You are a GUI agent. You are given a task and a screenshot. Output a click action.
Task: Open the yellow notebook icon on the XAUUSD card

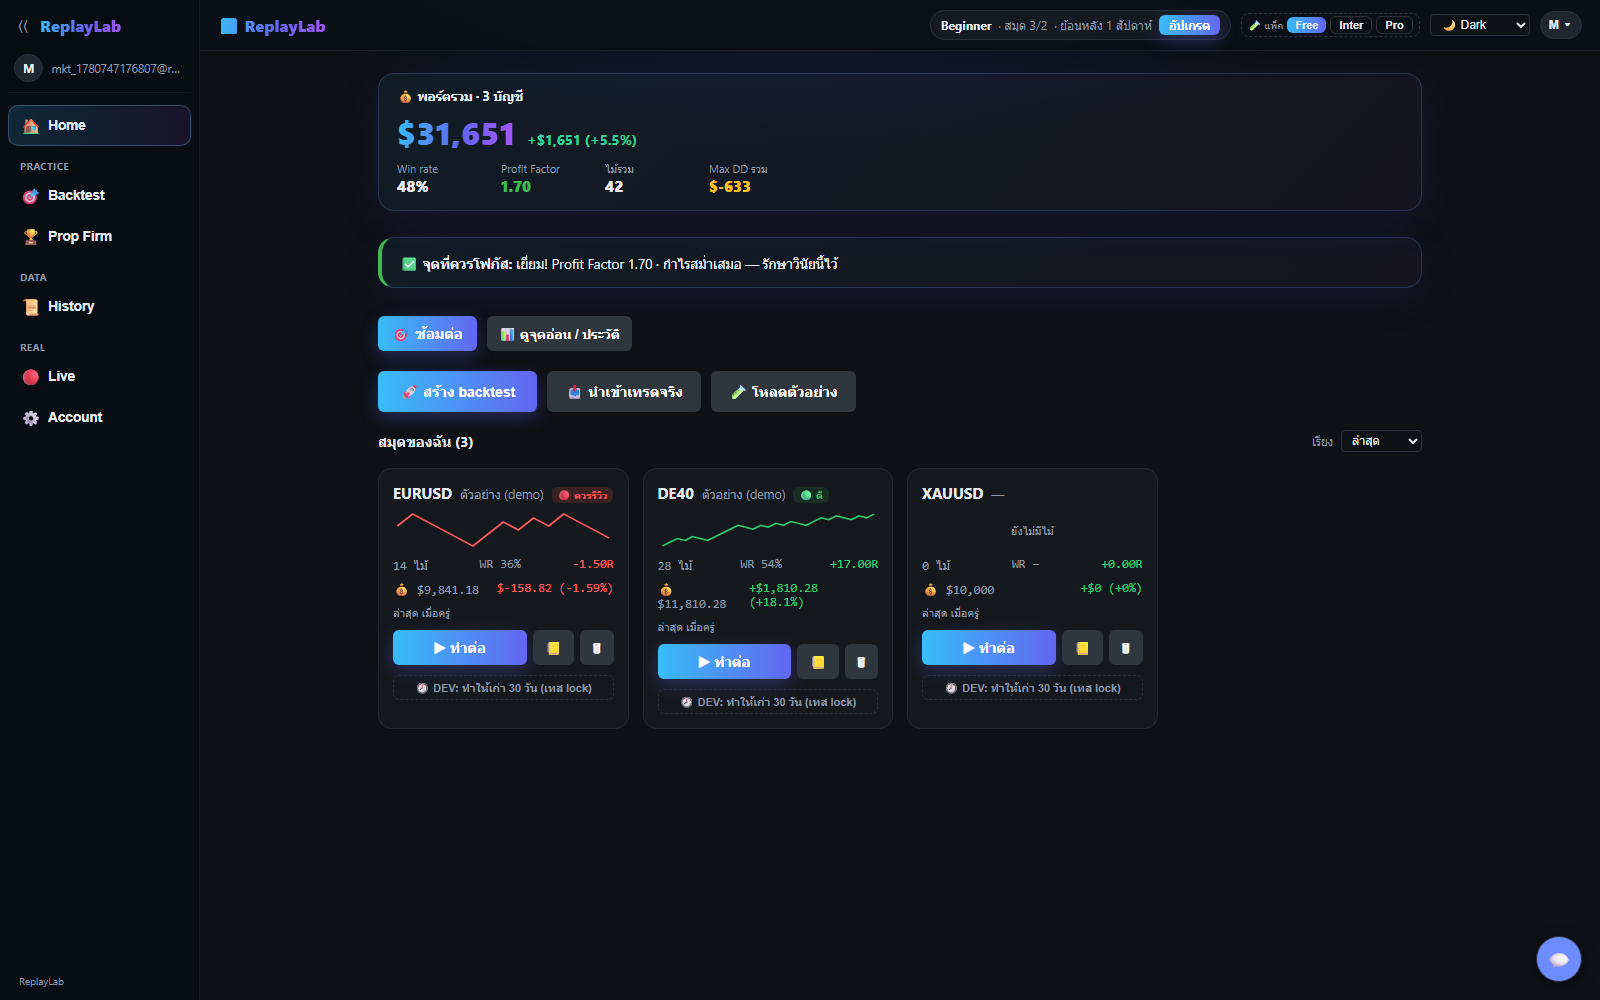point(1082,648)
